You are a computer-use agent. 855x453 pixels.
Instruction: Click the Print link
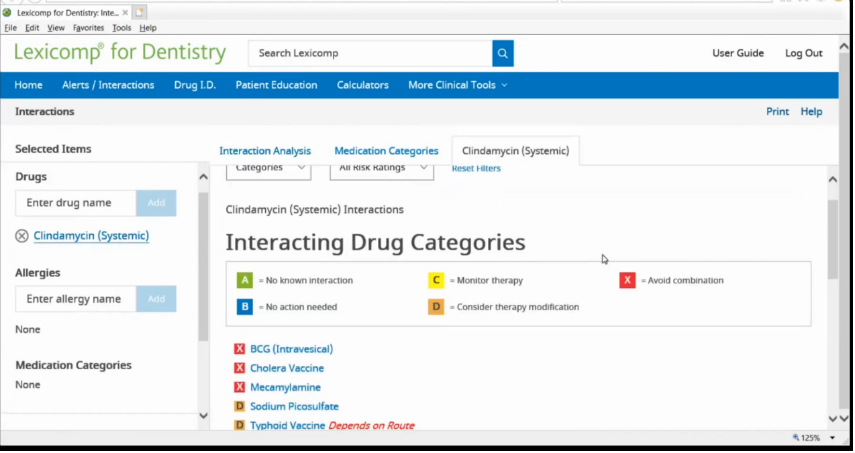tap(777, 112)
